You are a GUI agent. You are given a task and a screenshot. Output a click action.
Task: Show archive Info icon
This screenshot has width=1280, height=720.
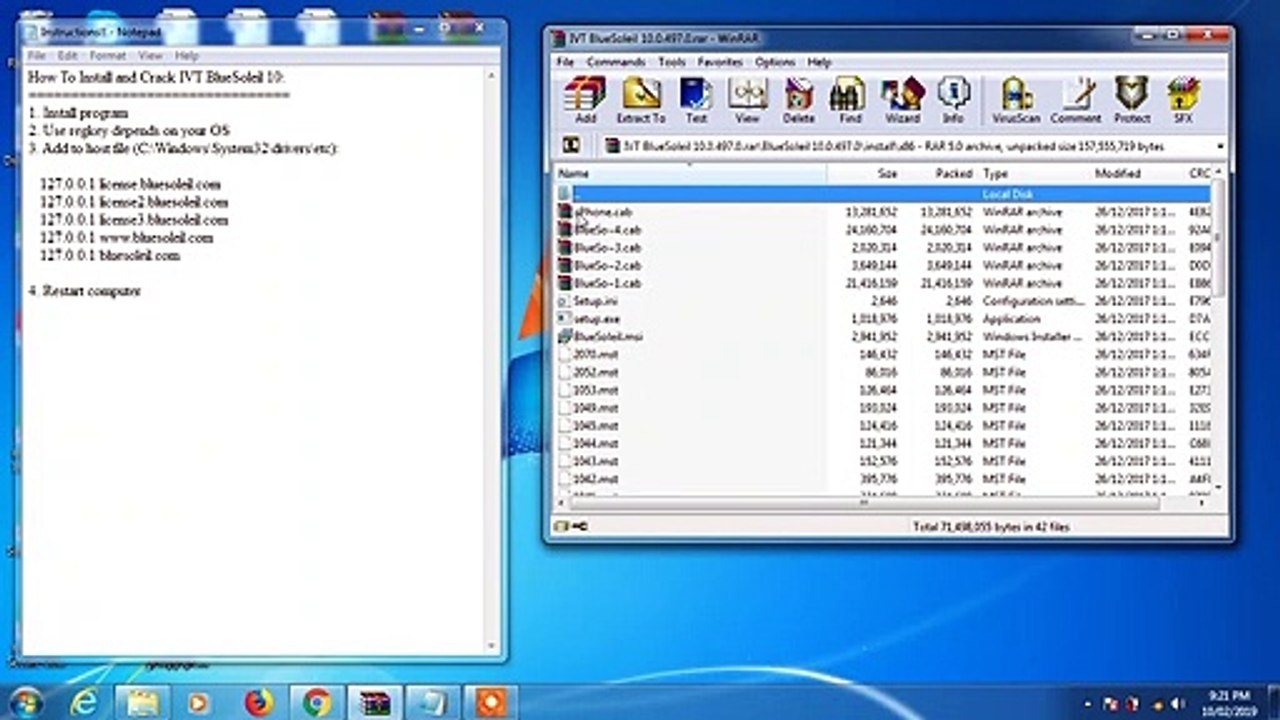(x=953, y=101)
